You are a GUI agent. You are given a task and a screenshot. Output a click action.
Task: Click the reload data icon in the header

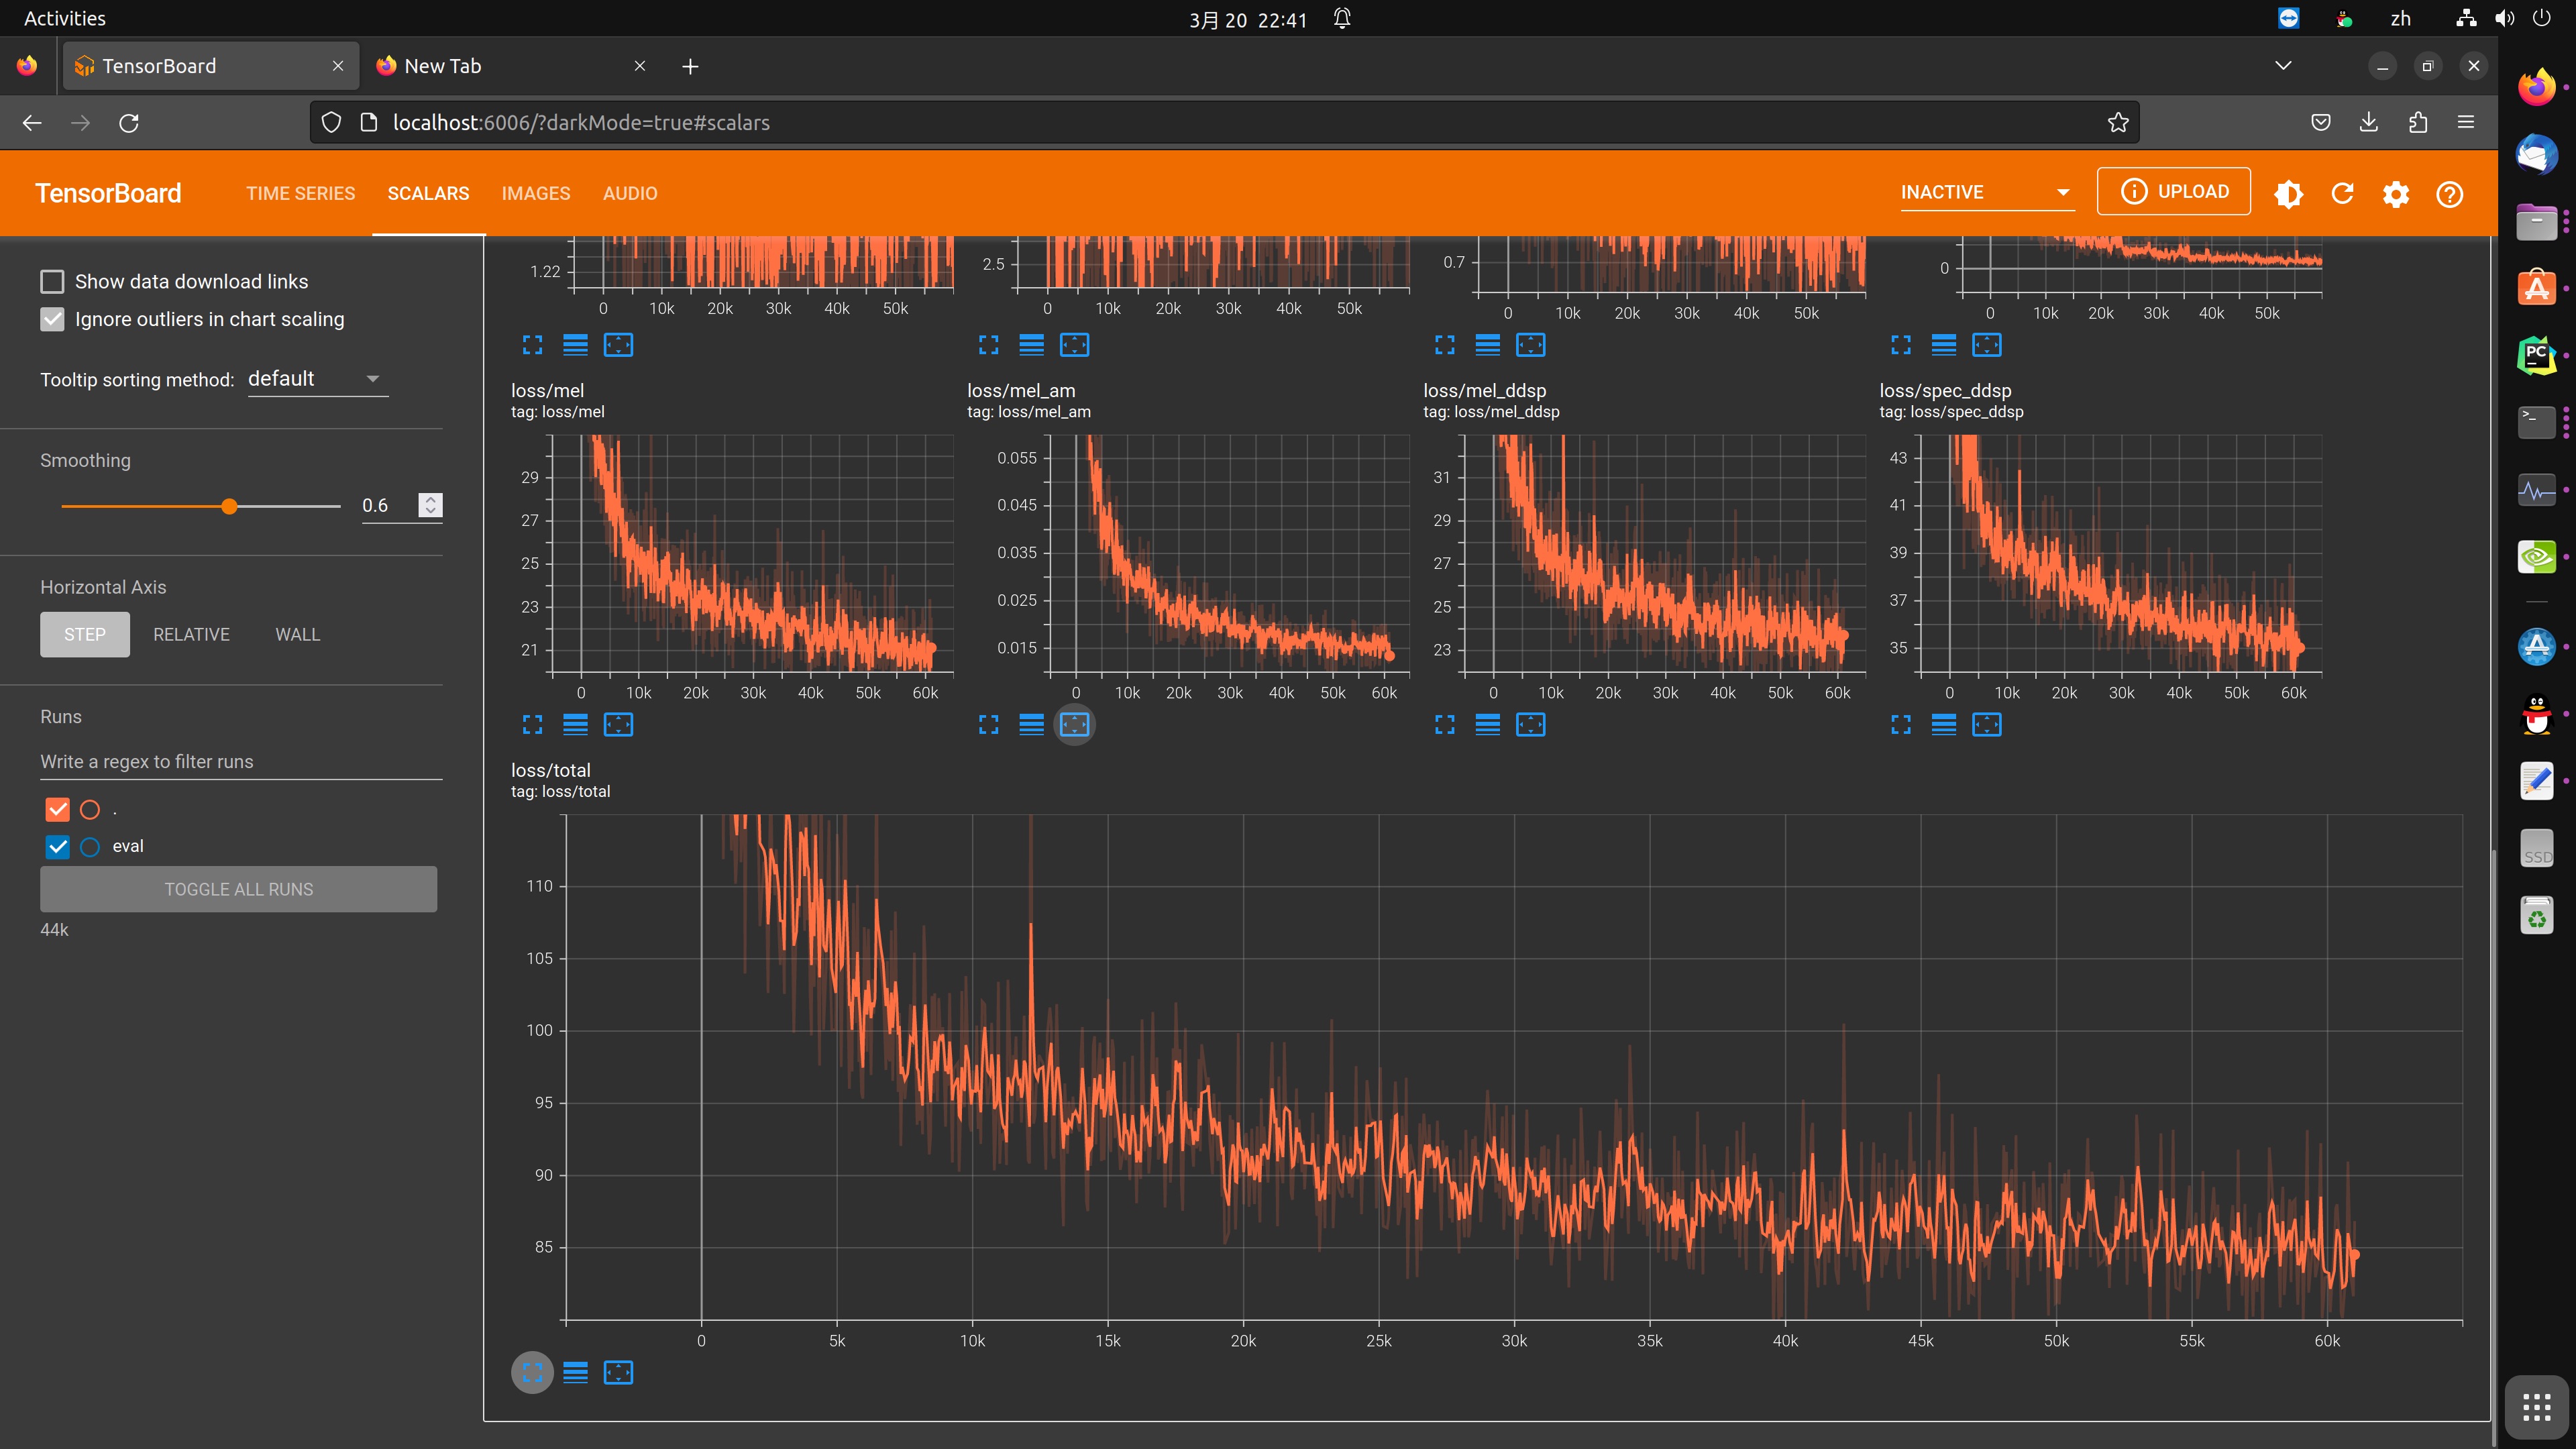[x=2342, y=193]
